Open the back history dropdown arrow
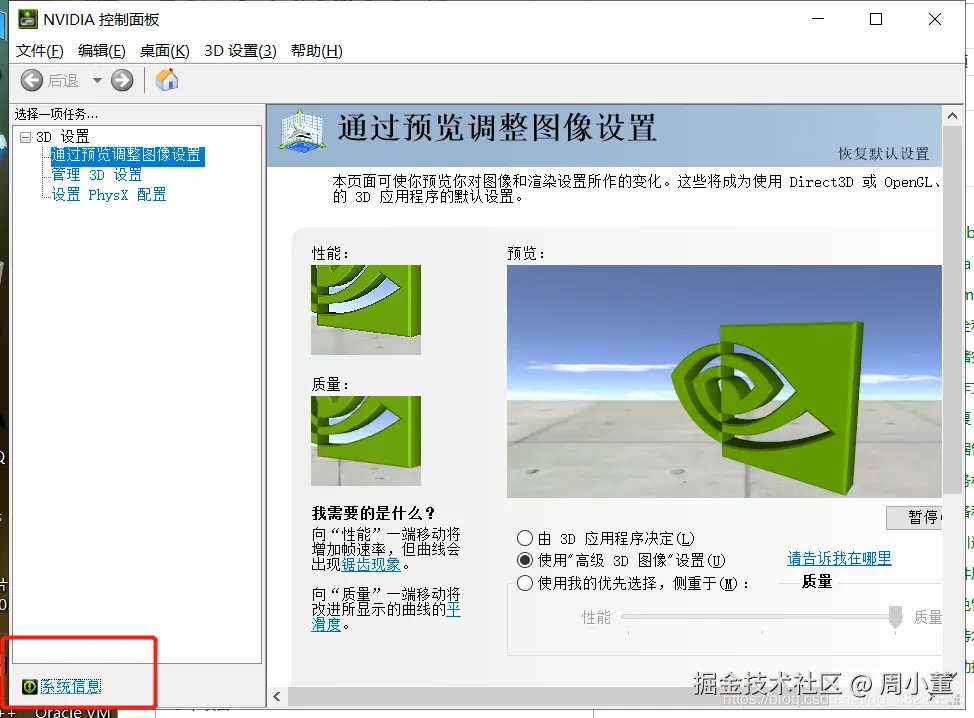Screen dimensions: 974x718 pyautogui.click(x=97, y=80)
